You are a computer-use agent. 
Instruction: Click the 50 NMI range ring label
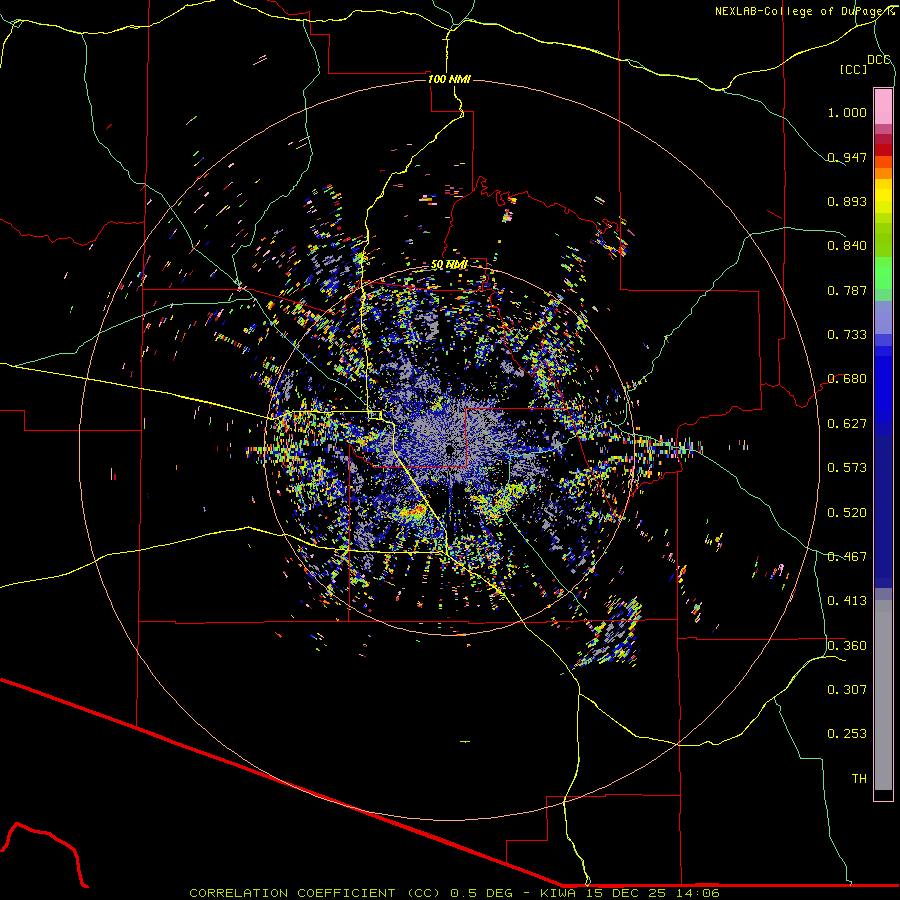coord(449,265)
